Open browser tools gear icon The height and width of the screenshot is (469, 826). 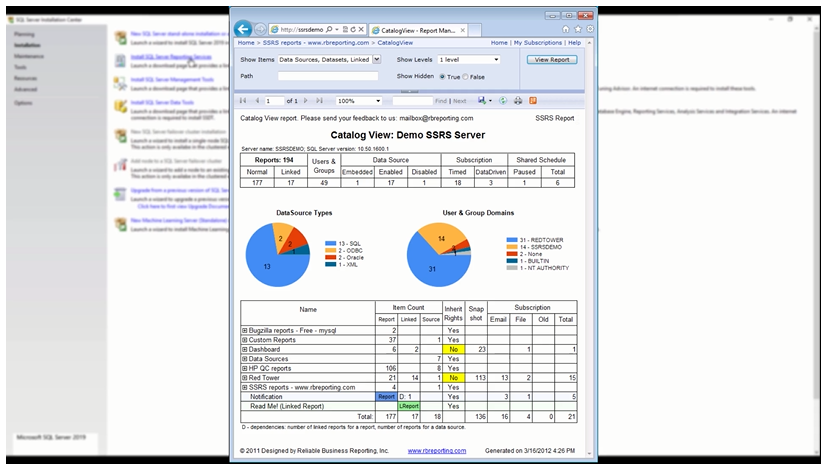(x=590, y=30)
